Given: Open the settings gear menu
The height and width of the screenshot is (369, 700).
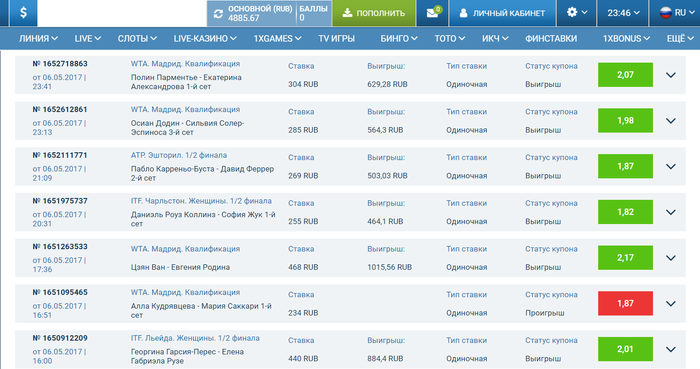Looking at the screenshot, I should [576, 13].
